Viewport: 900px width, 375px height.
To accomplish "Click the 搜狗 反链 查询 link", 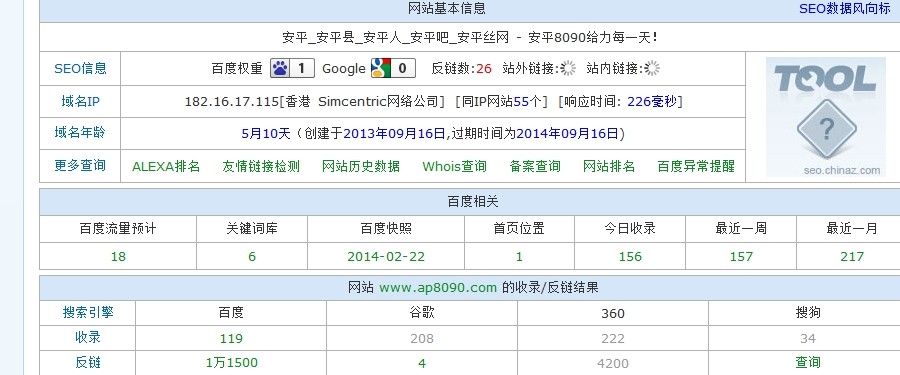I will (808, 362).
